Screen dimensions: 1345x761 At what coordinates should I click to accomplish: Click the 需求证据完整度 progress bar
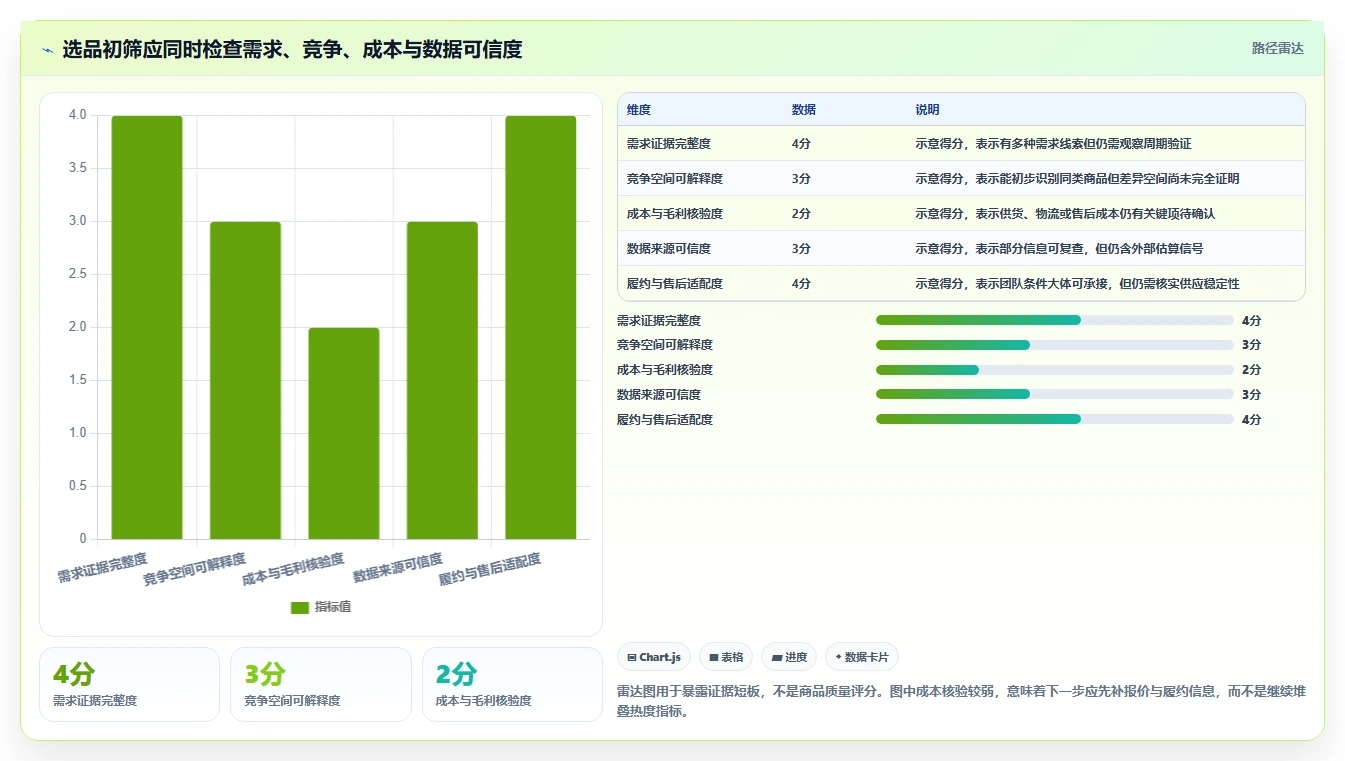pyautogui.click(x=1055, y=320)
